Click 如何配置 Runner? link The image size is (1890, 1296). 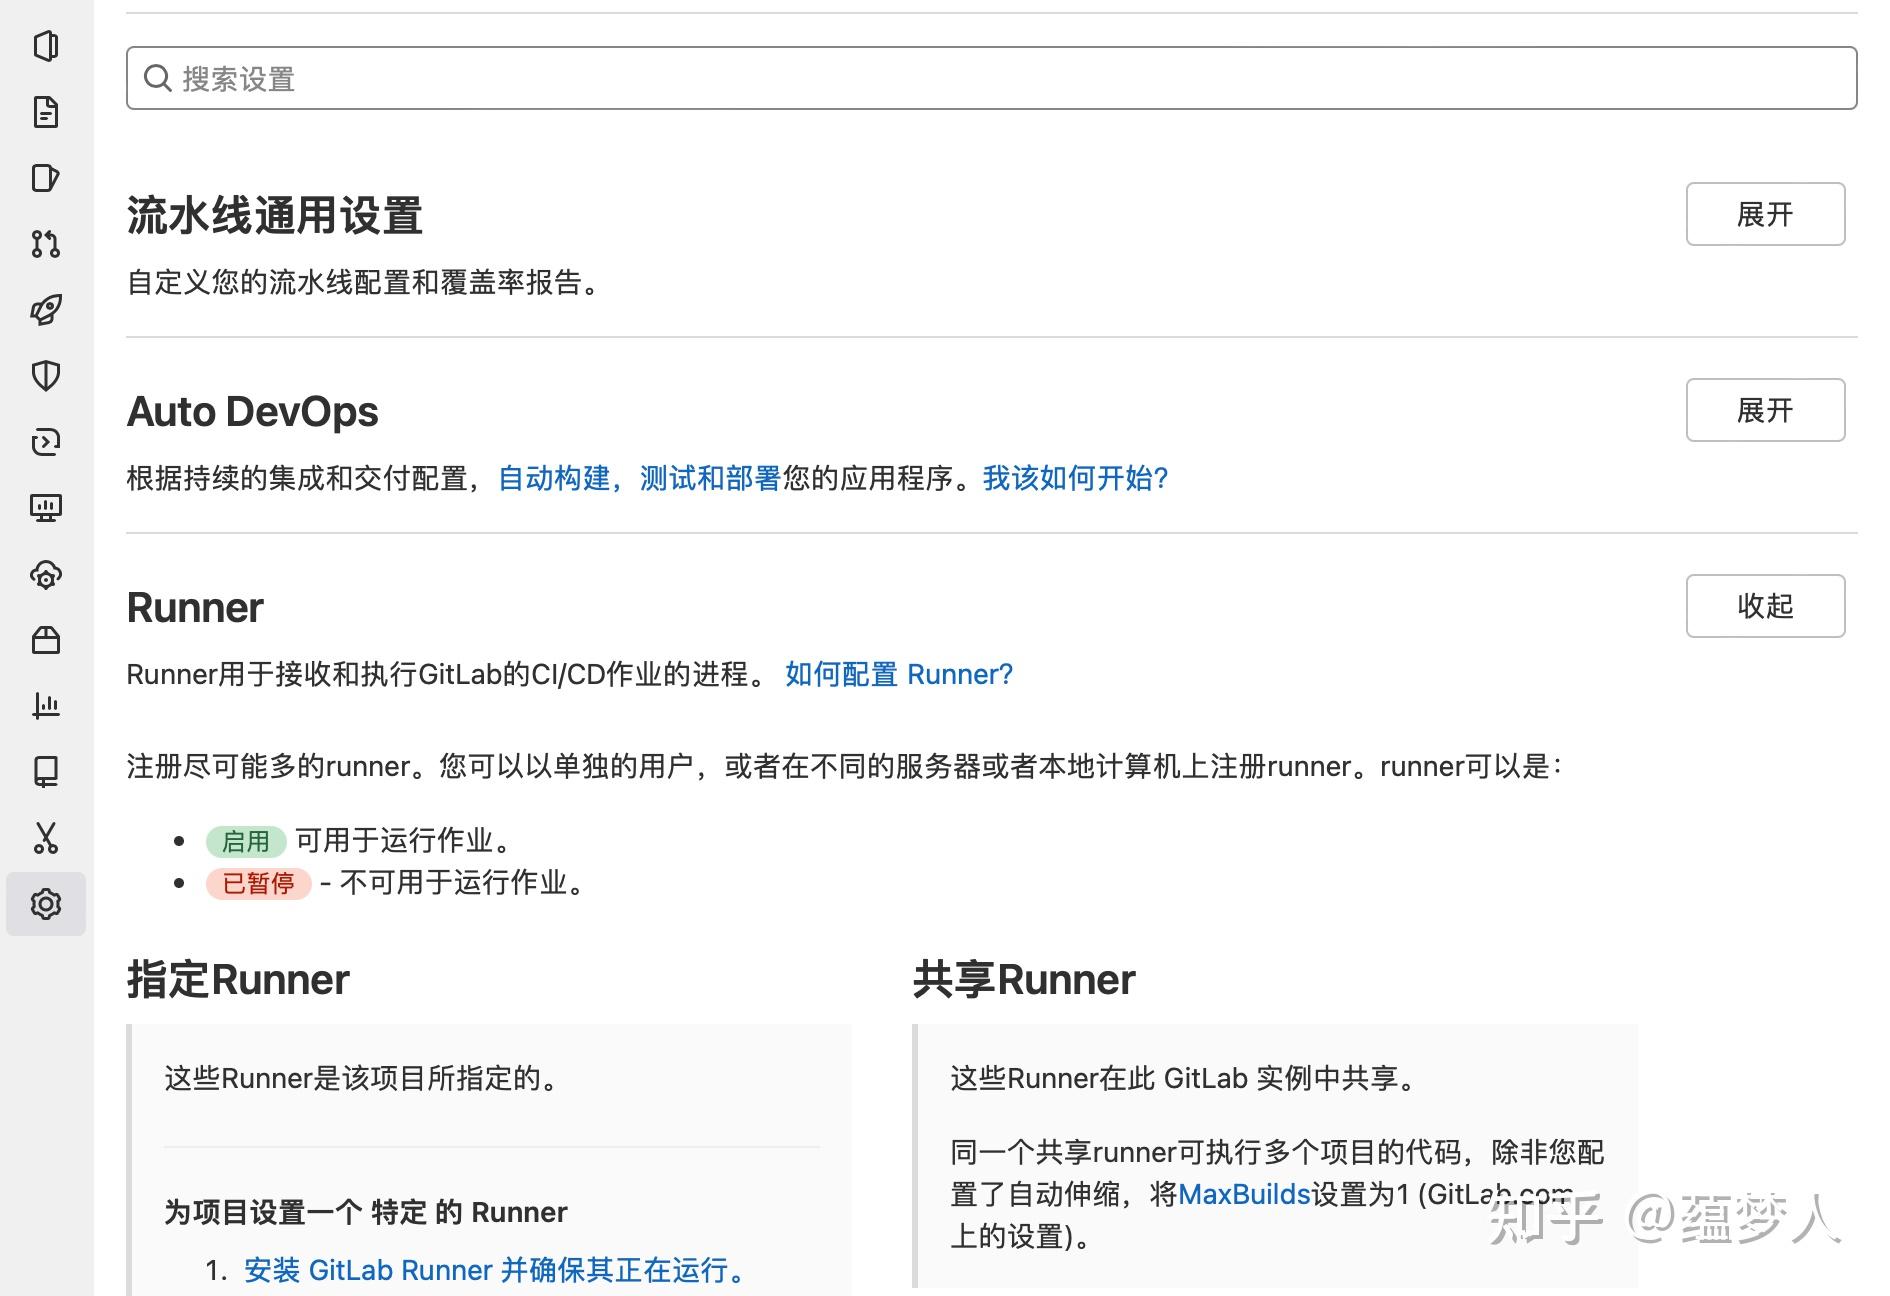[x=898, y=674]
